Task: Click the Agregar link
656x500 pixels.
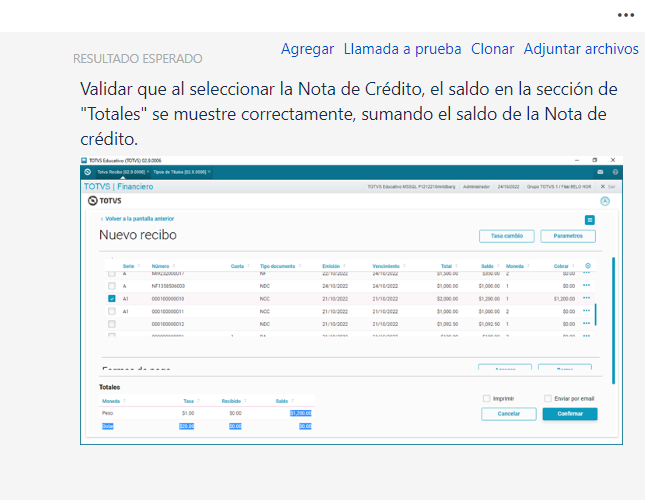Action: (x=308, y=49)
